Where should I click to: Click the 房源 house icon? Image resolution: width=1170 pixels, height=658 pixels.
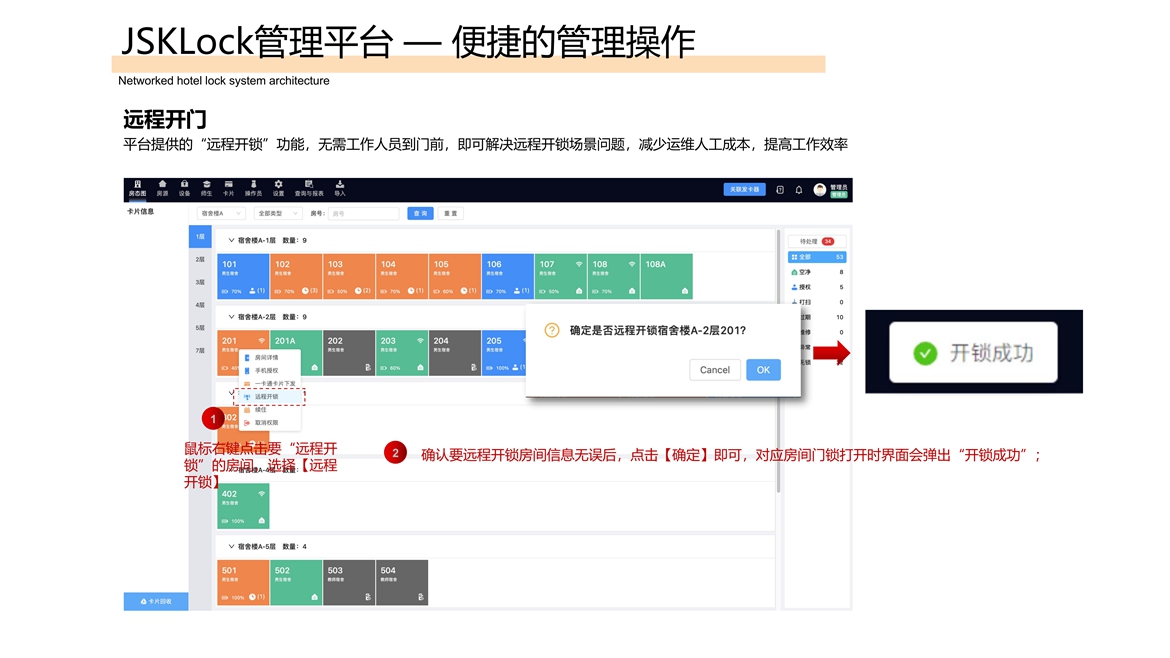pos(162,185)
